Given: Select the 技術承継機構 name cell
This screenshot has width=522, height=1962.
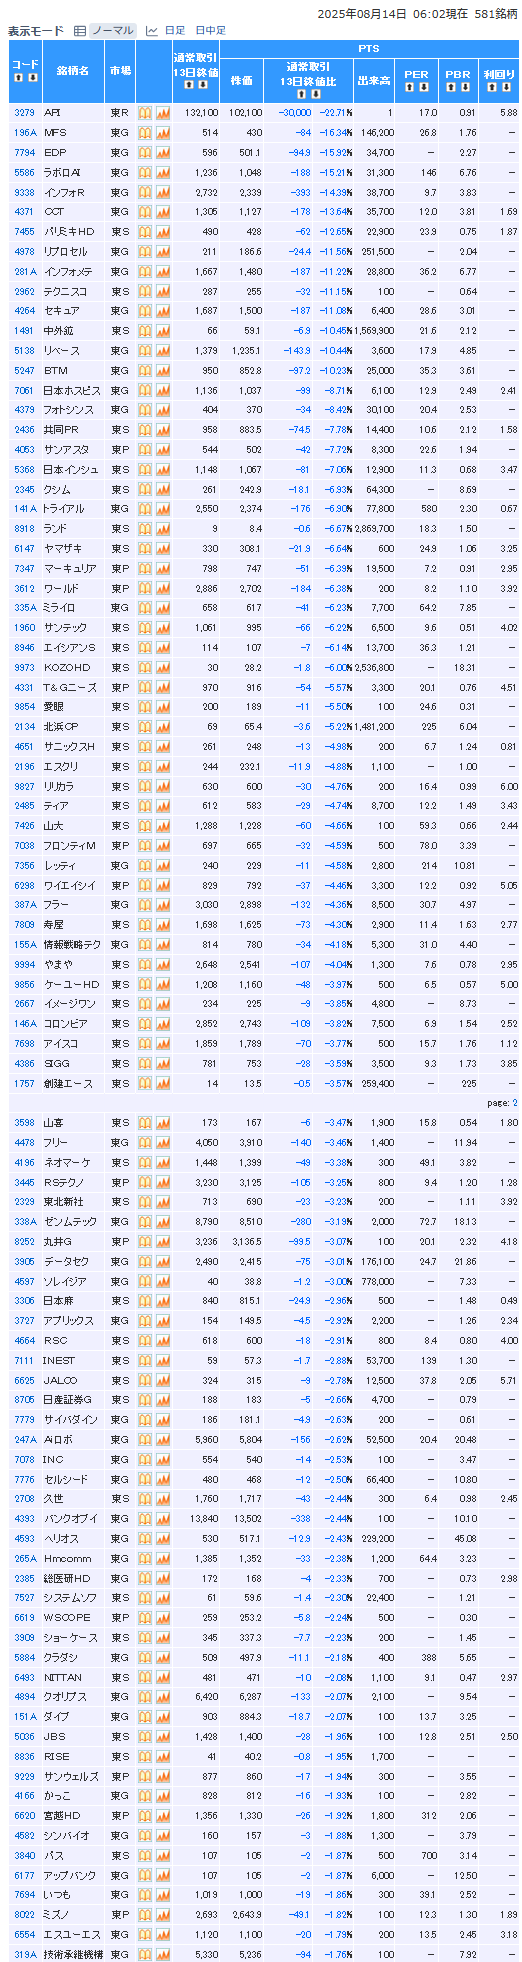Looking at the screenshot, I should pos(73,1954).
